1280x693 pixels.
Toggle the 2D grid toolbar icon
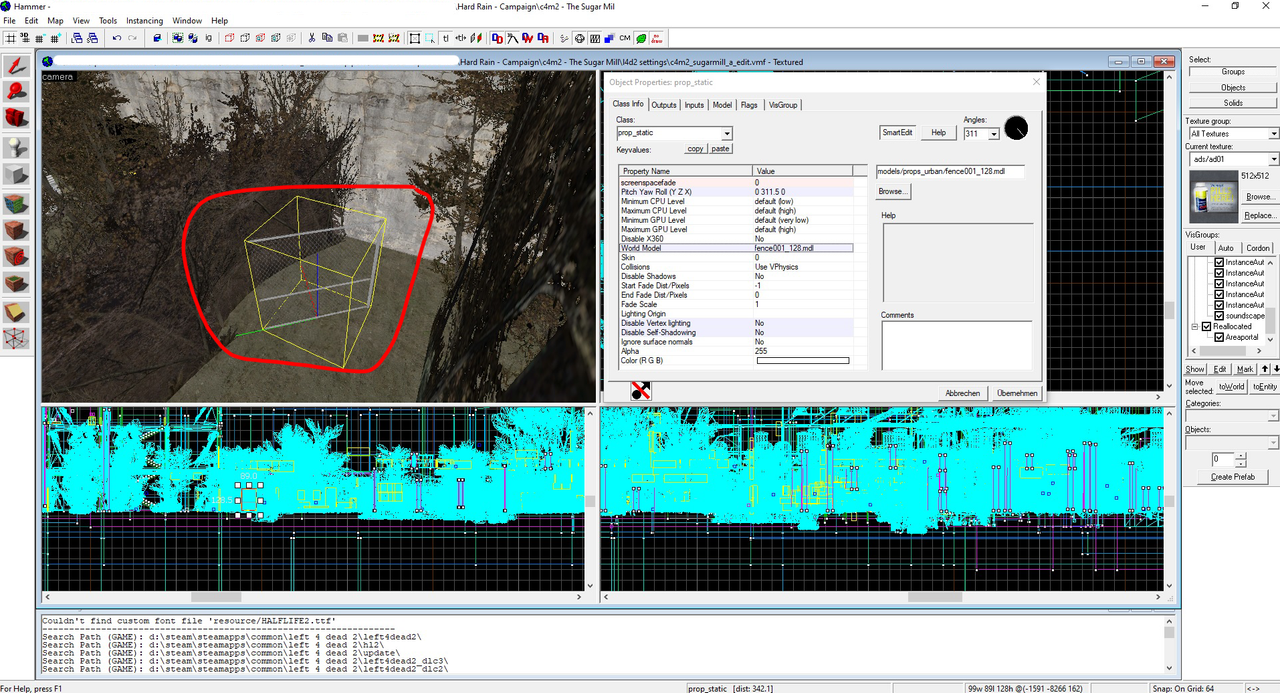pos(10,38)
